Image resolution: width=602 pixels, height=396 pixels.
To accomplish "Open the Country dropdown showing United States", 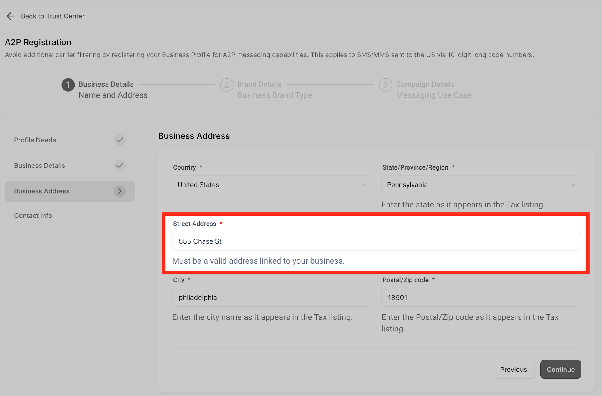I will [x=271, y=185].
